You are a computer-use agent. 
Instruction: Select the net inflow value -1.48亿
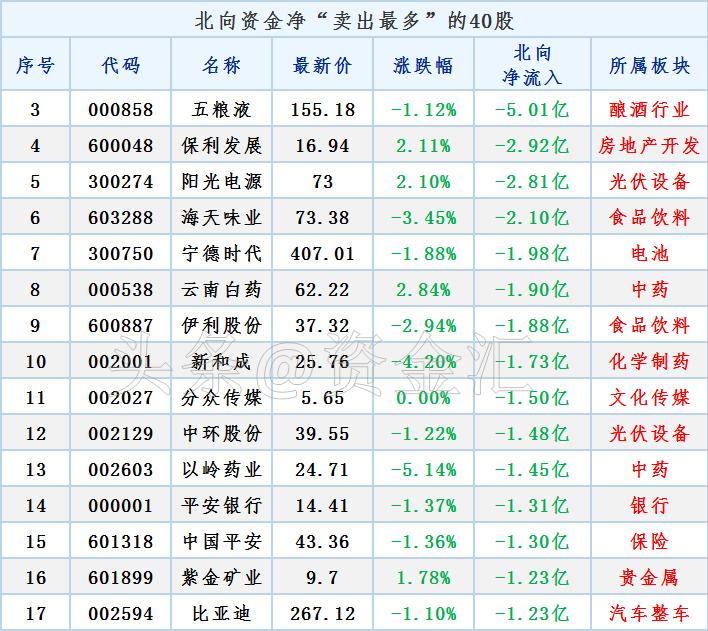click(532, 434)
